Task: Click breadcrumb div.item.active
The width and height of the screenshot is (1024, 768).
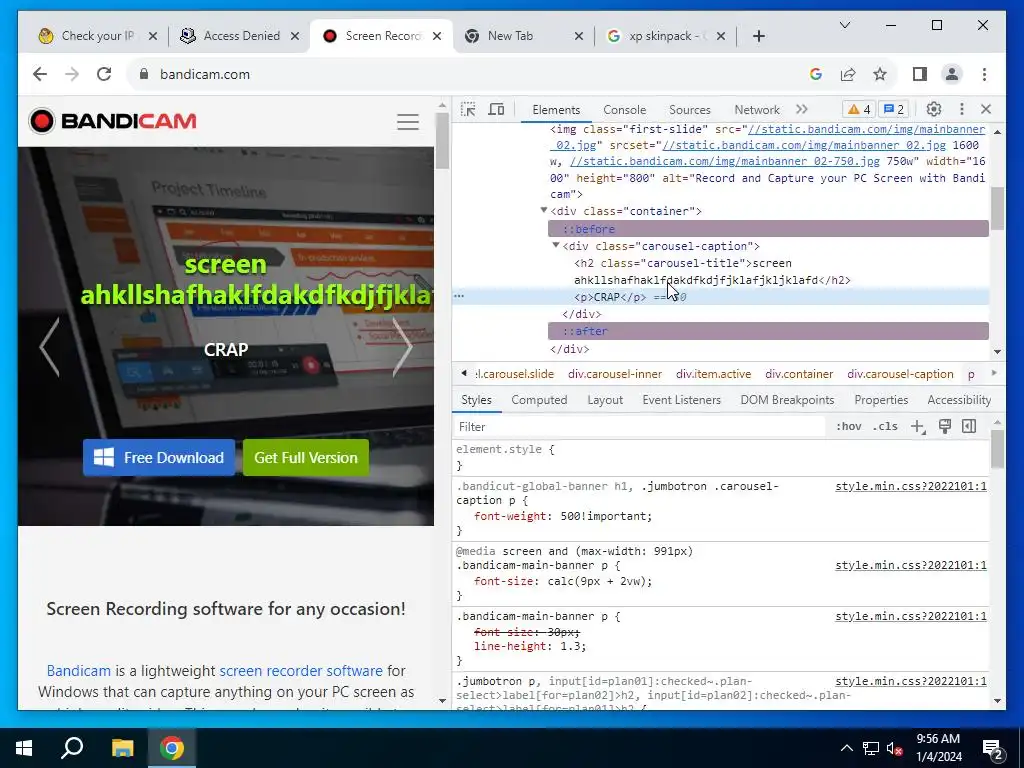Action: (713, 374)
